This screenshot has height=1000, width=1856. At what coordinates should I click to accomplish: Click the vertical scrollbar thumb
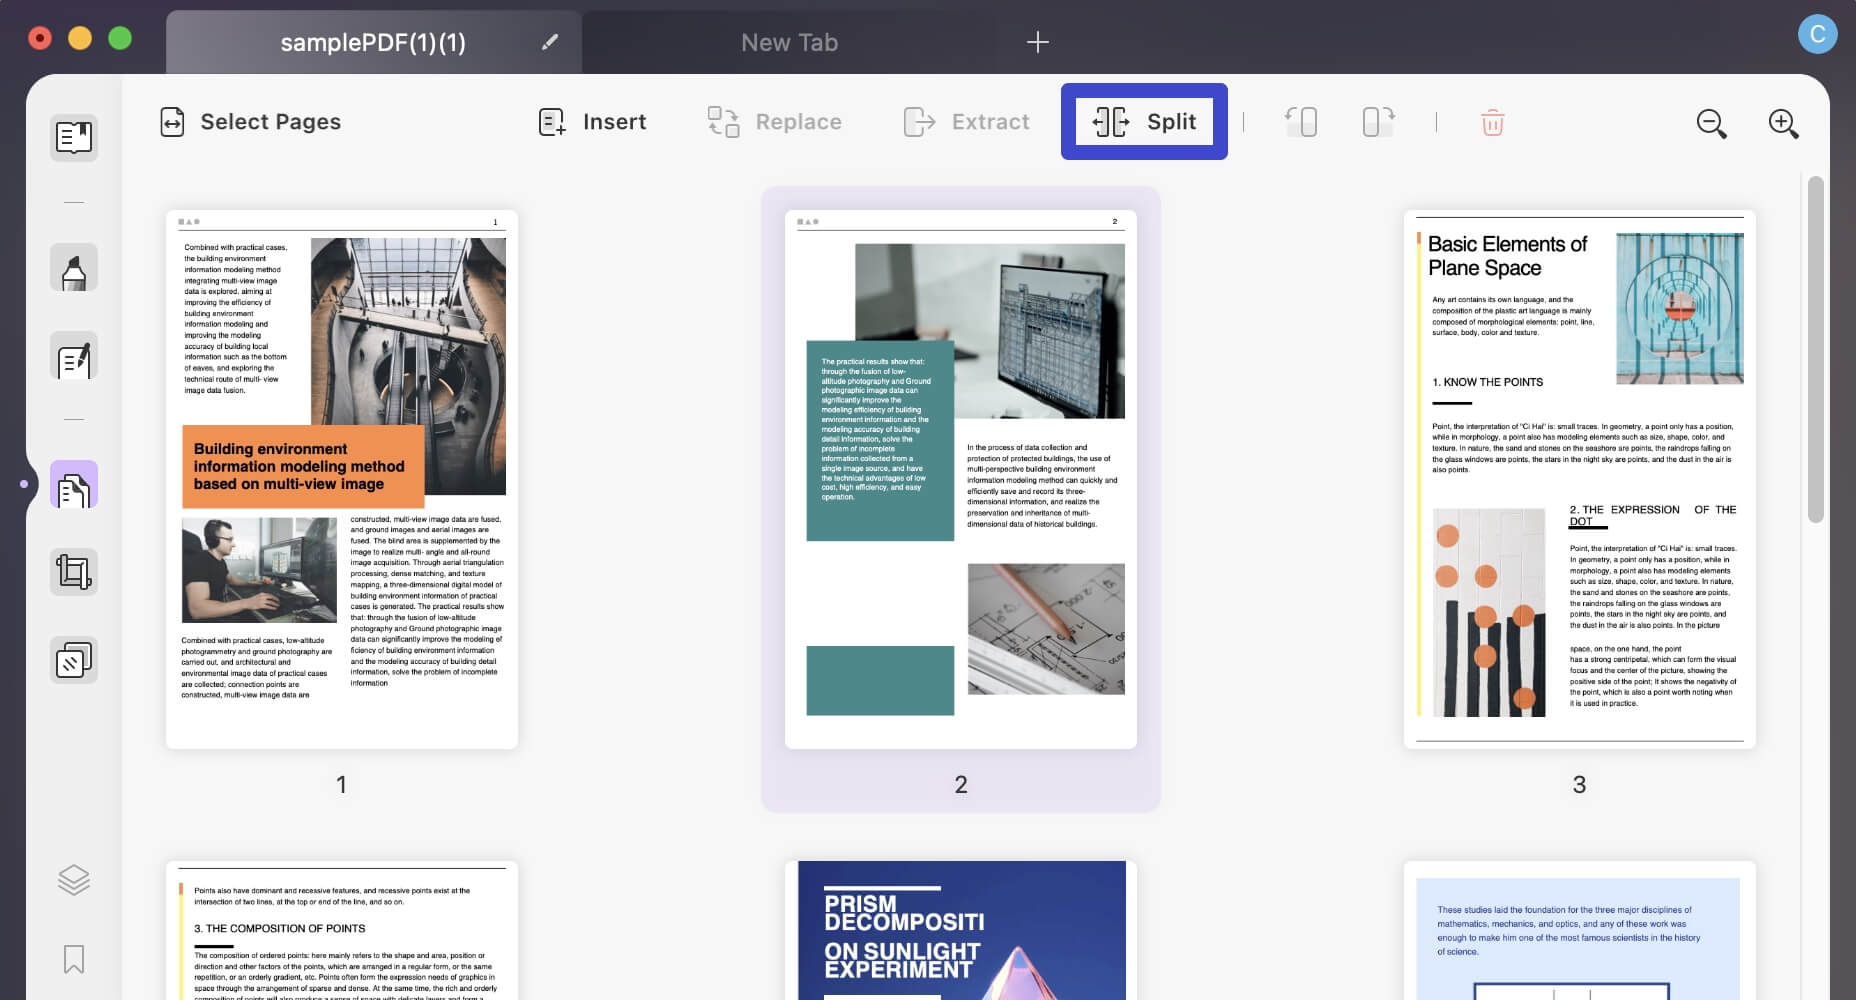1816,349
